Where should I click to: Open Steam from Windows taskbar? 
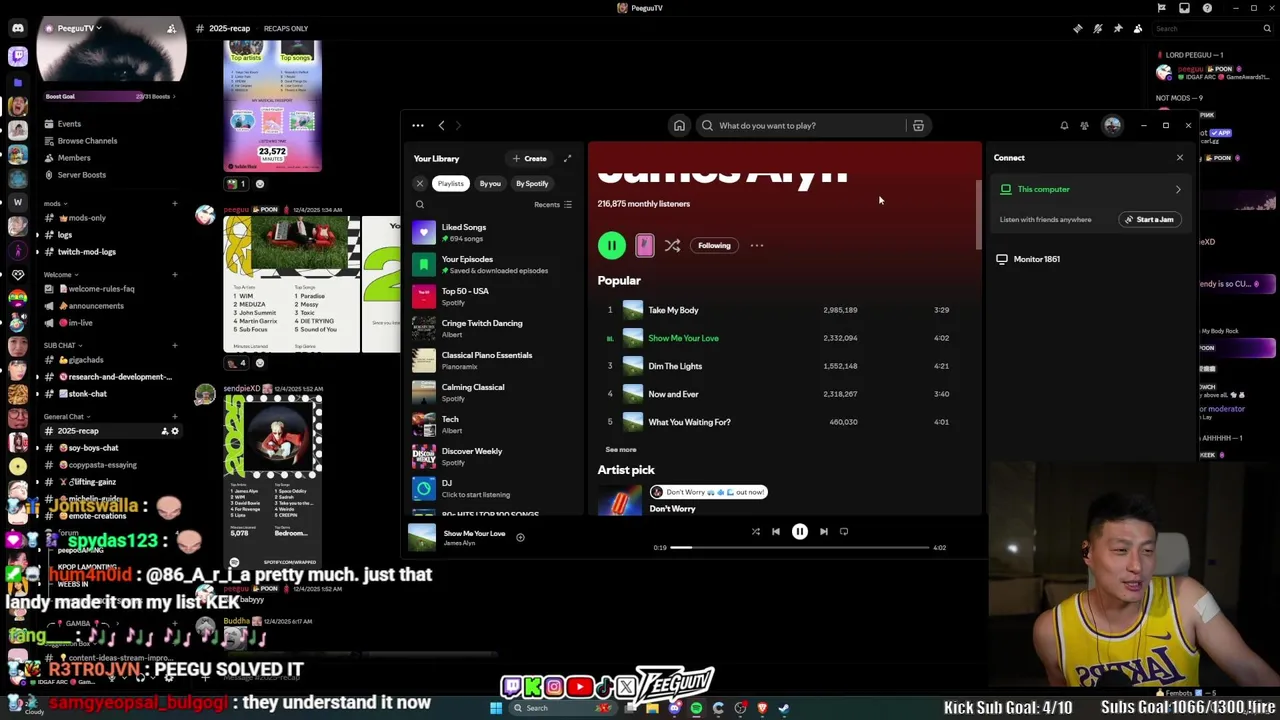tap(783, 708)
